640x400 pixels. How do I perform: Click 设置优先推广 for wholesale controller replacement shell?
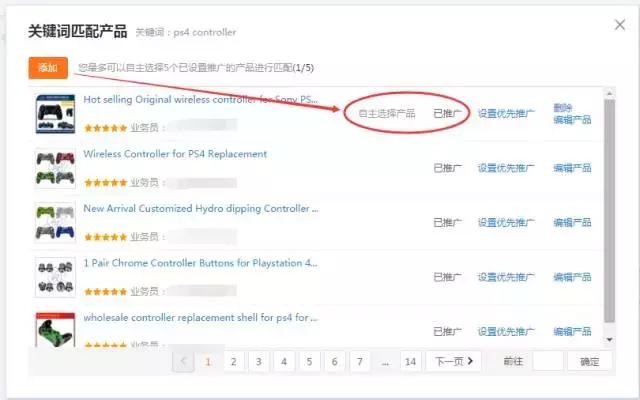(x=507, y=331)
